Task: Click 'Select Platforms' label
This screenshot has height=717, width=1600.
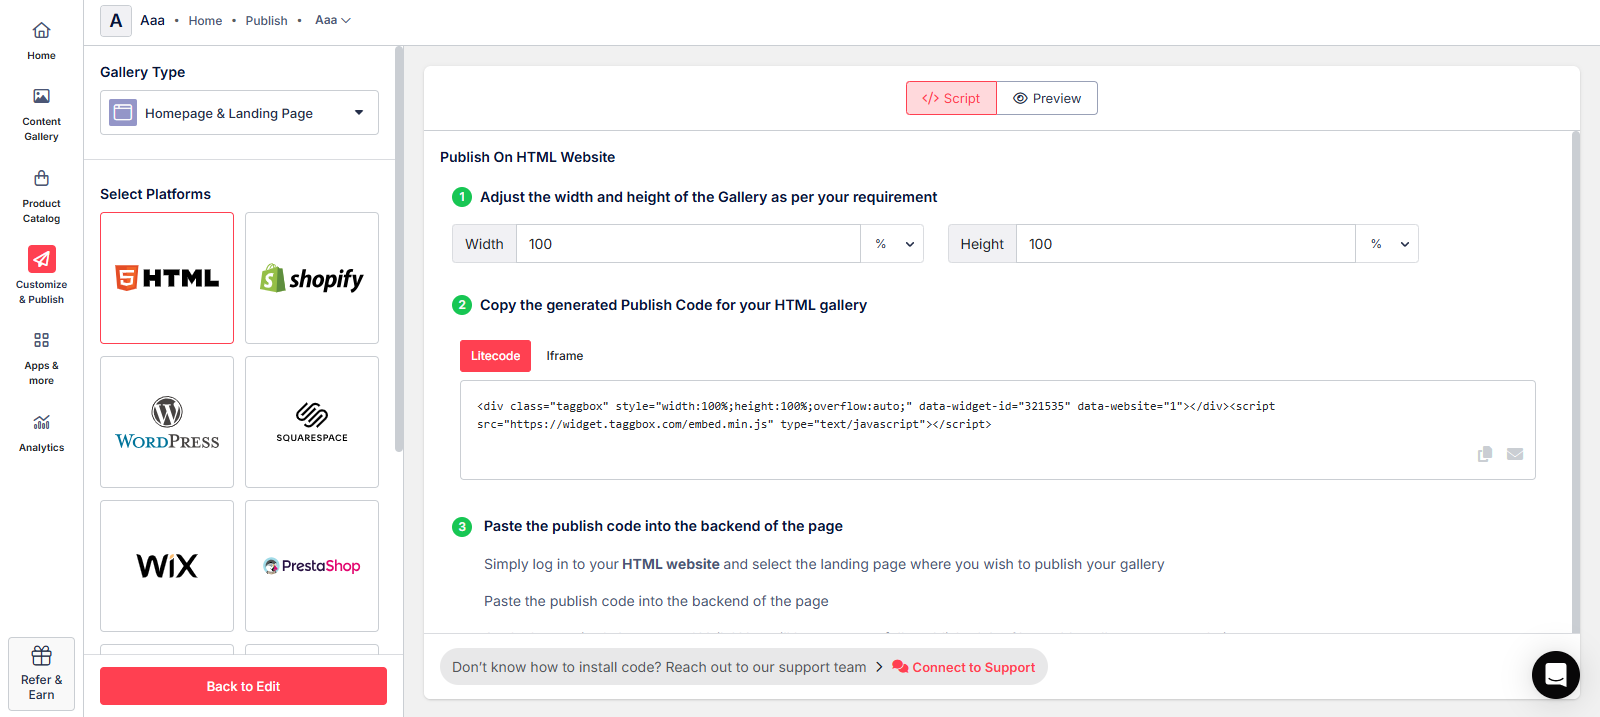Action: pyautogui.click(x=155, y=194)
